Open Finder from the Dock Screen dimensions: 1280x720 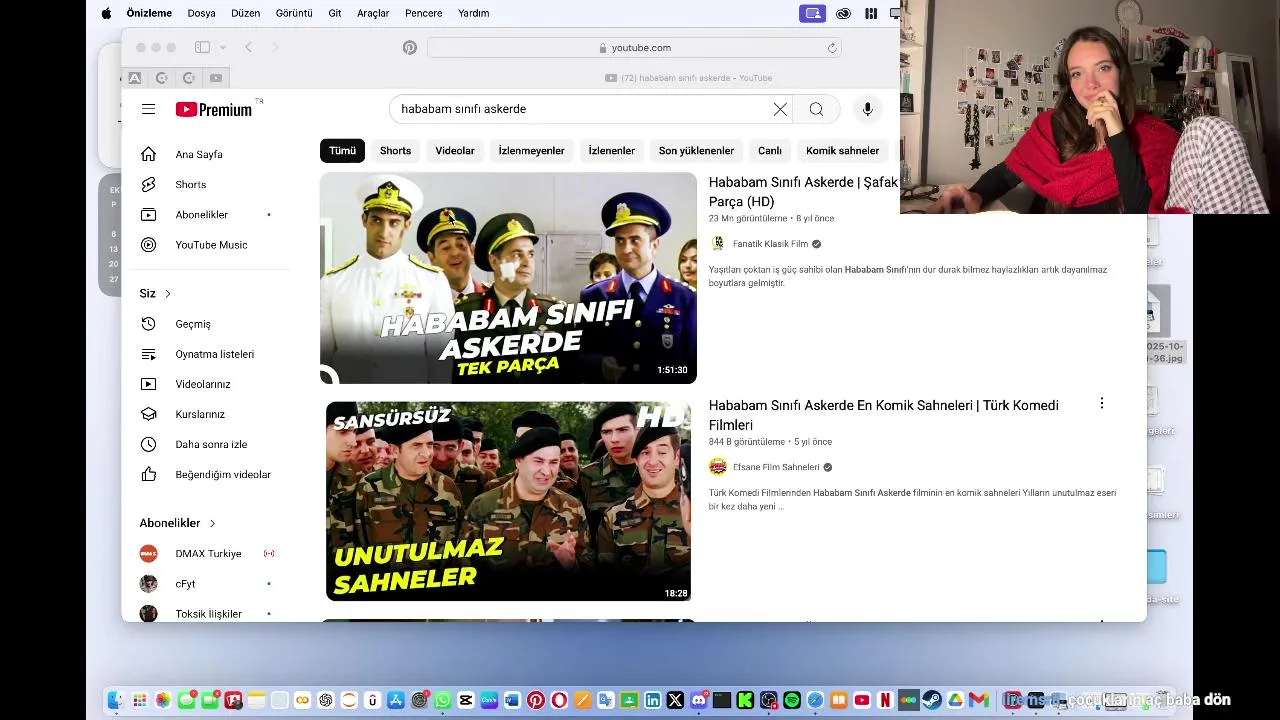(x=116, y=700)
